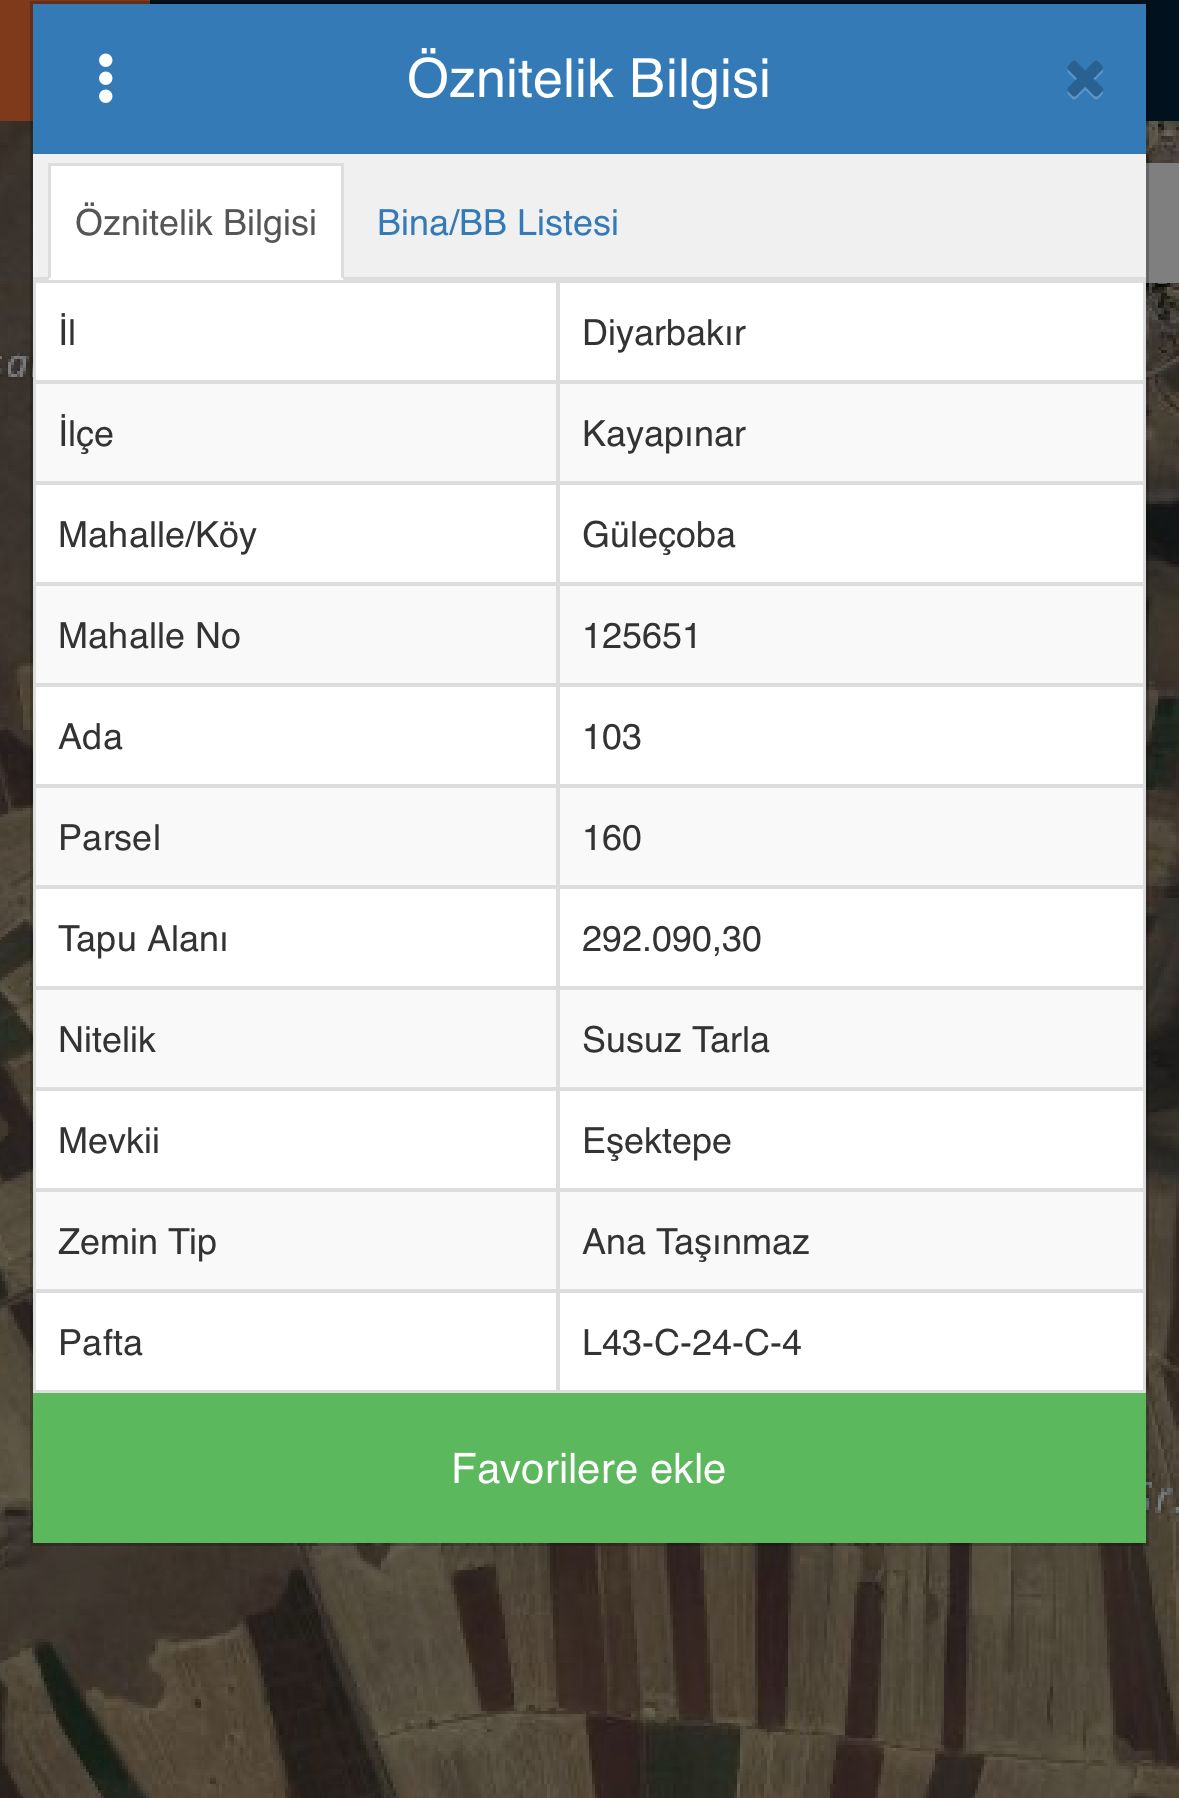Screen dimensions: 1179x1798
Task: Click the Favorilere ekle button
Action: (x=589, y=1468)
